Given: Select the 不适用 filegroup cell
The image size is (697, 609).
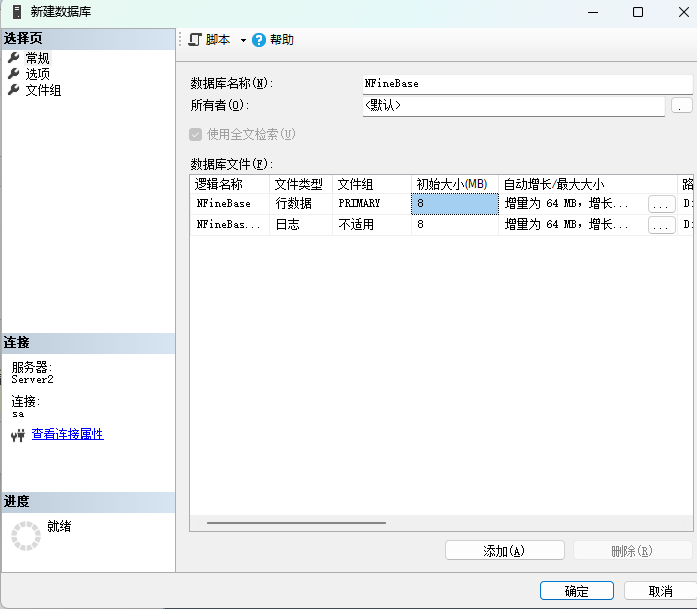Looking at the screenshot, I should tap(372, 224).
